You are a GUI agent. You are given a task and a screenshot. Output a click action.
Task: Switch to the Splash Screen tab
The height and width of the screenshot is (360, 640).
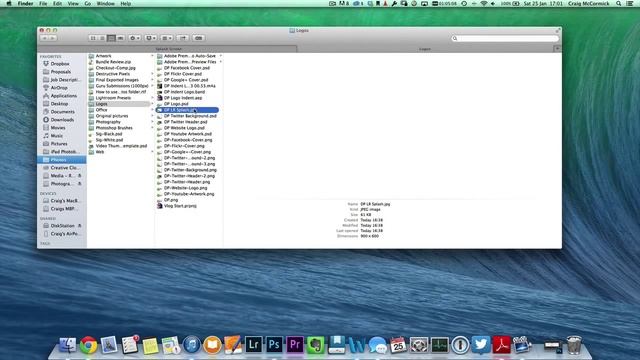pos(169,49)
